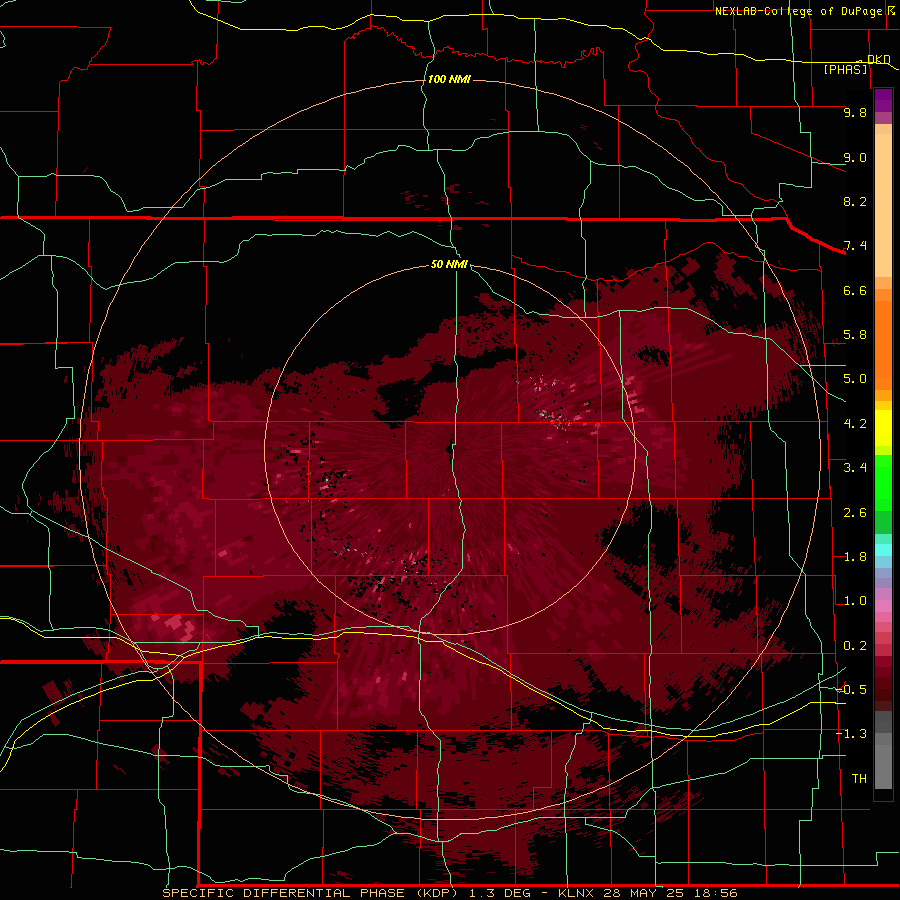Click the 1.8 value on the scale

[x=855, y=557]
